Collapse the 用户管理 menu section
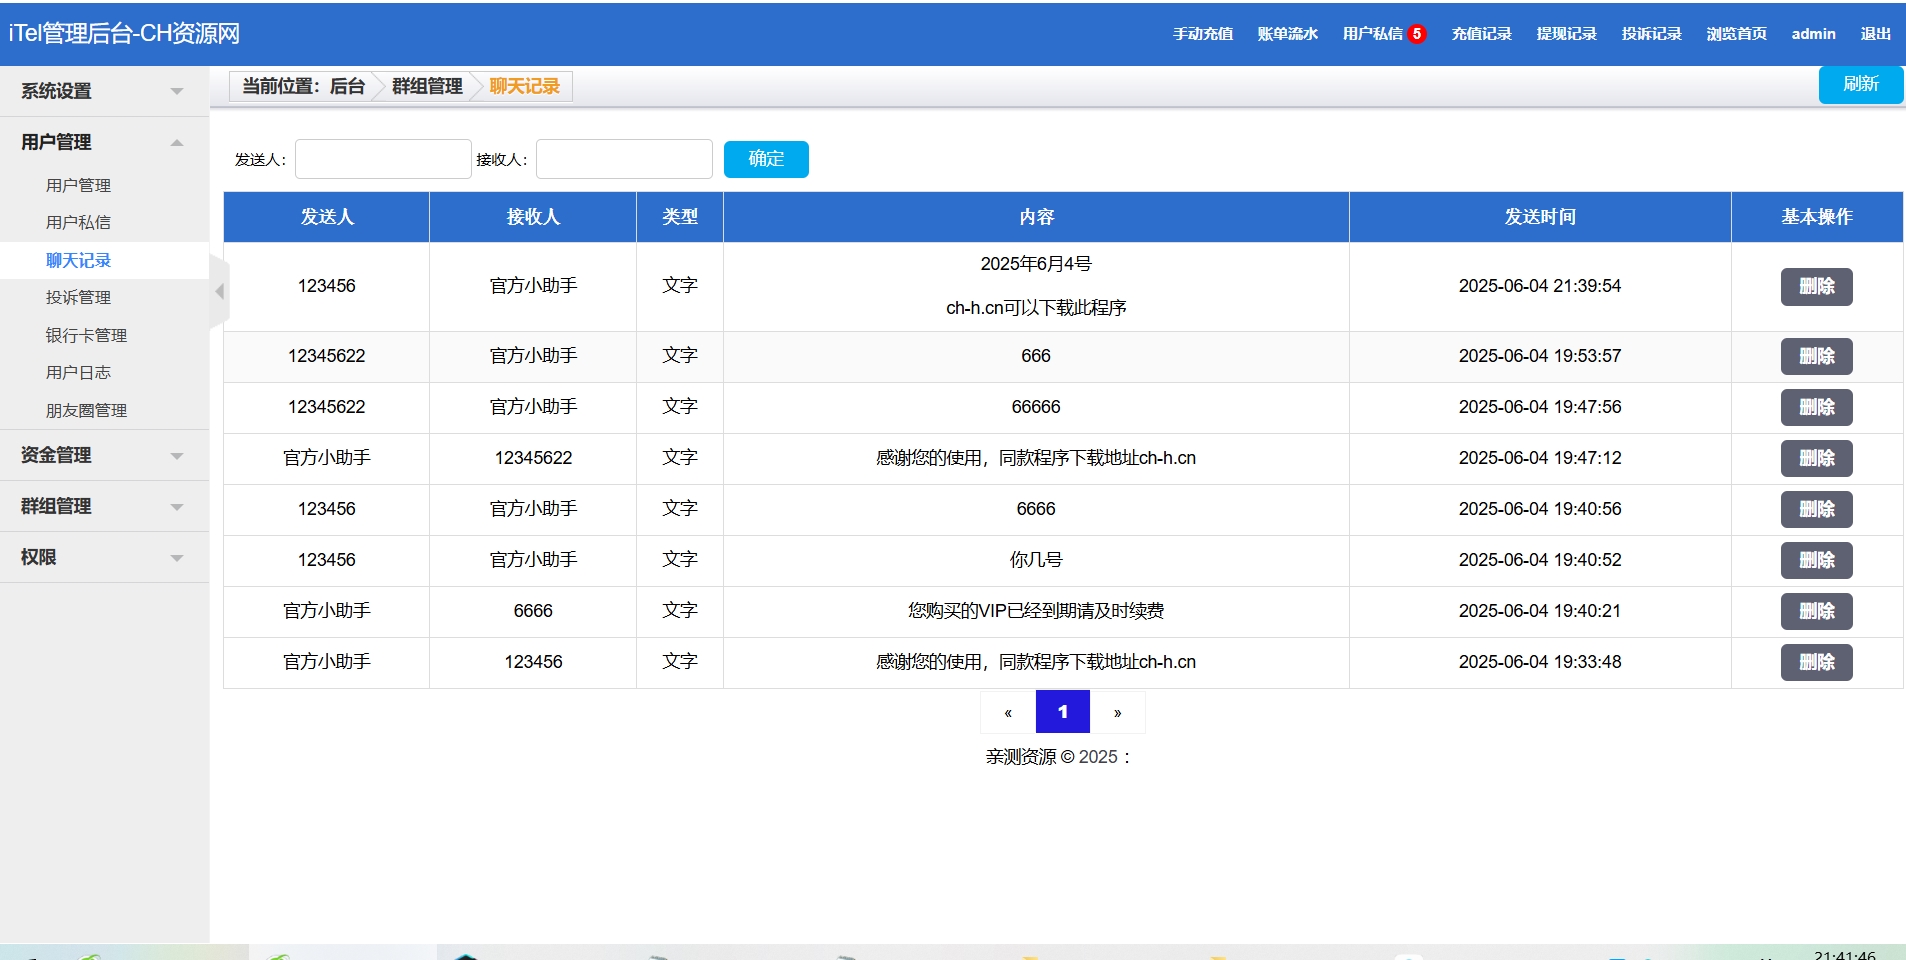 point(104,142)
